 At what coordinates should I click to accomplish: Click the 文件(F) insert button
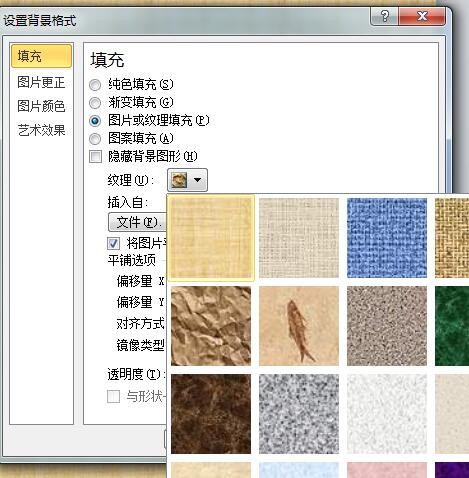tap(137, 222)
